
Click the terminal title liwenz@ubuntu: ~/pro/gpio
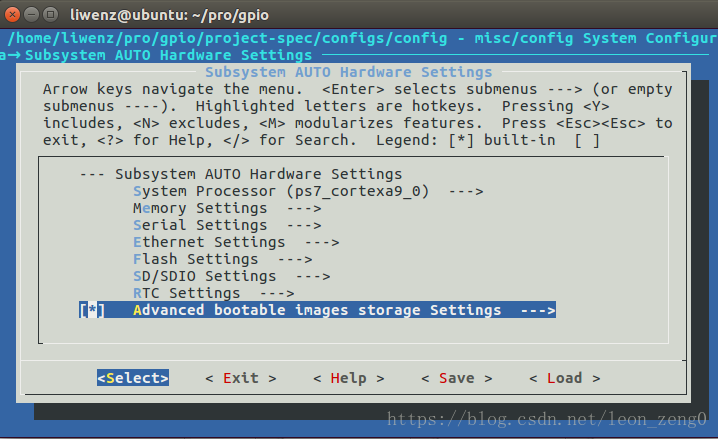[x=169, y=15]
